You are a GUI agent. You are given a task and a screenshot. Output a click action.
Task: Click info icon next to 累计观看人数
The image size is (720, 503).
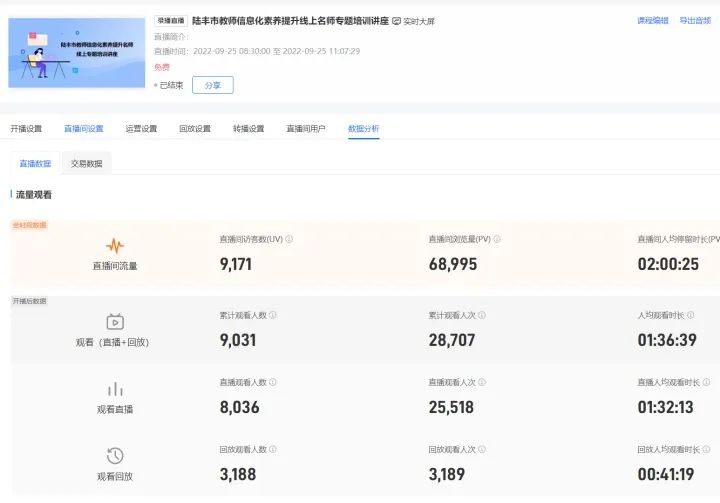[x=272, y=315]
